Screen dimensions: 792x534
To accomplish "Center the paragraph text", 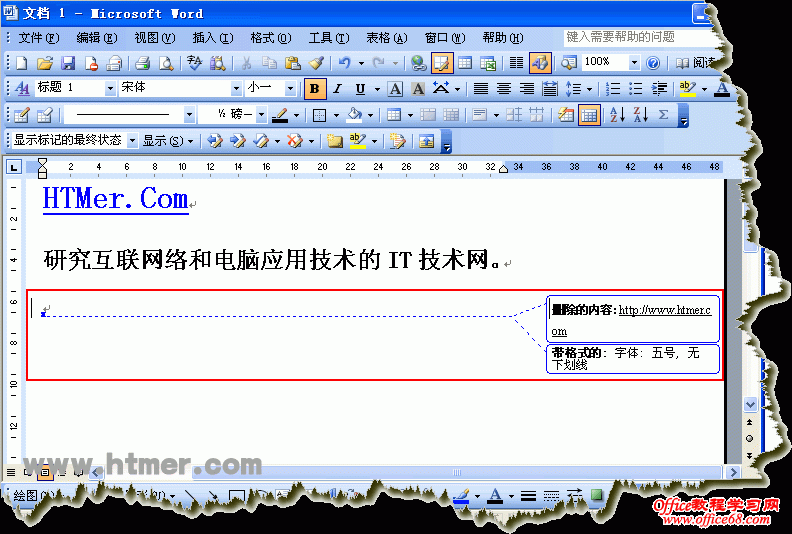I will tap(504, 89).
